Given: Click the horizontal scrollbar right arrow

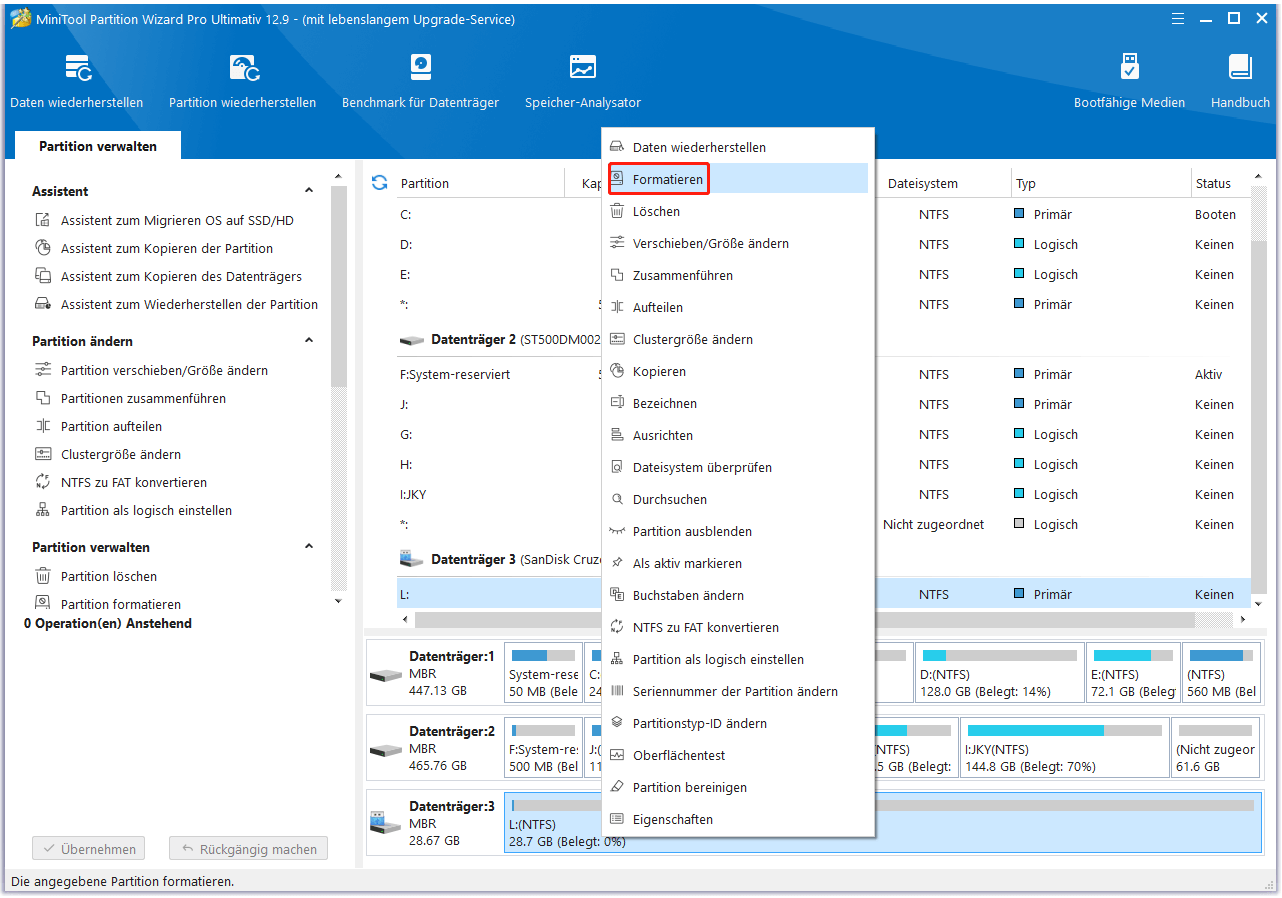Looking at the screenshot, I should (x=1244, y=620).
